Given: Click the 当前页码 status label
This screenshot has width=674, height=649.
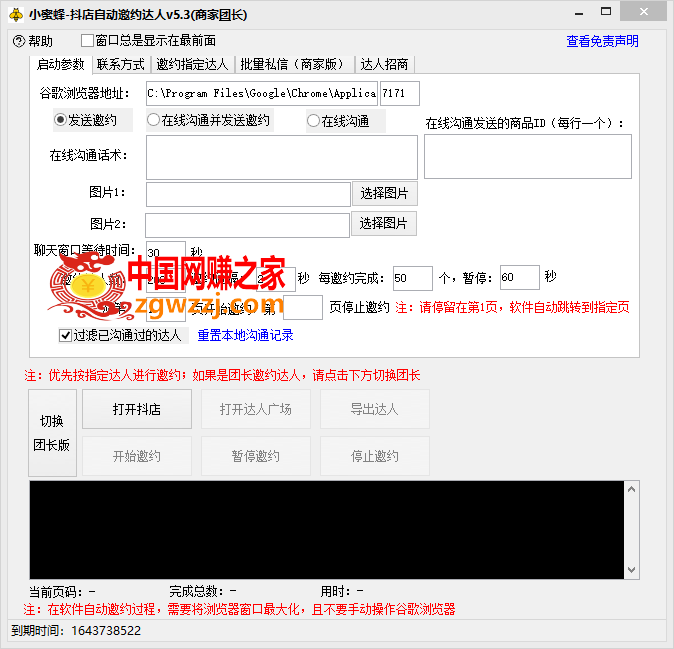Looking at the screenshot, I should click(x=62, y=592).
